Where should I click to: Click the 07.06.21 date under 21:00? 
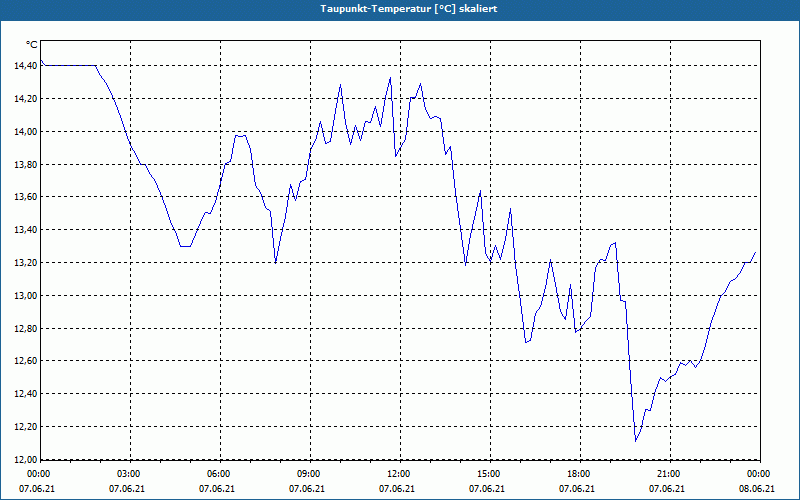(667, 489)
